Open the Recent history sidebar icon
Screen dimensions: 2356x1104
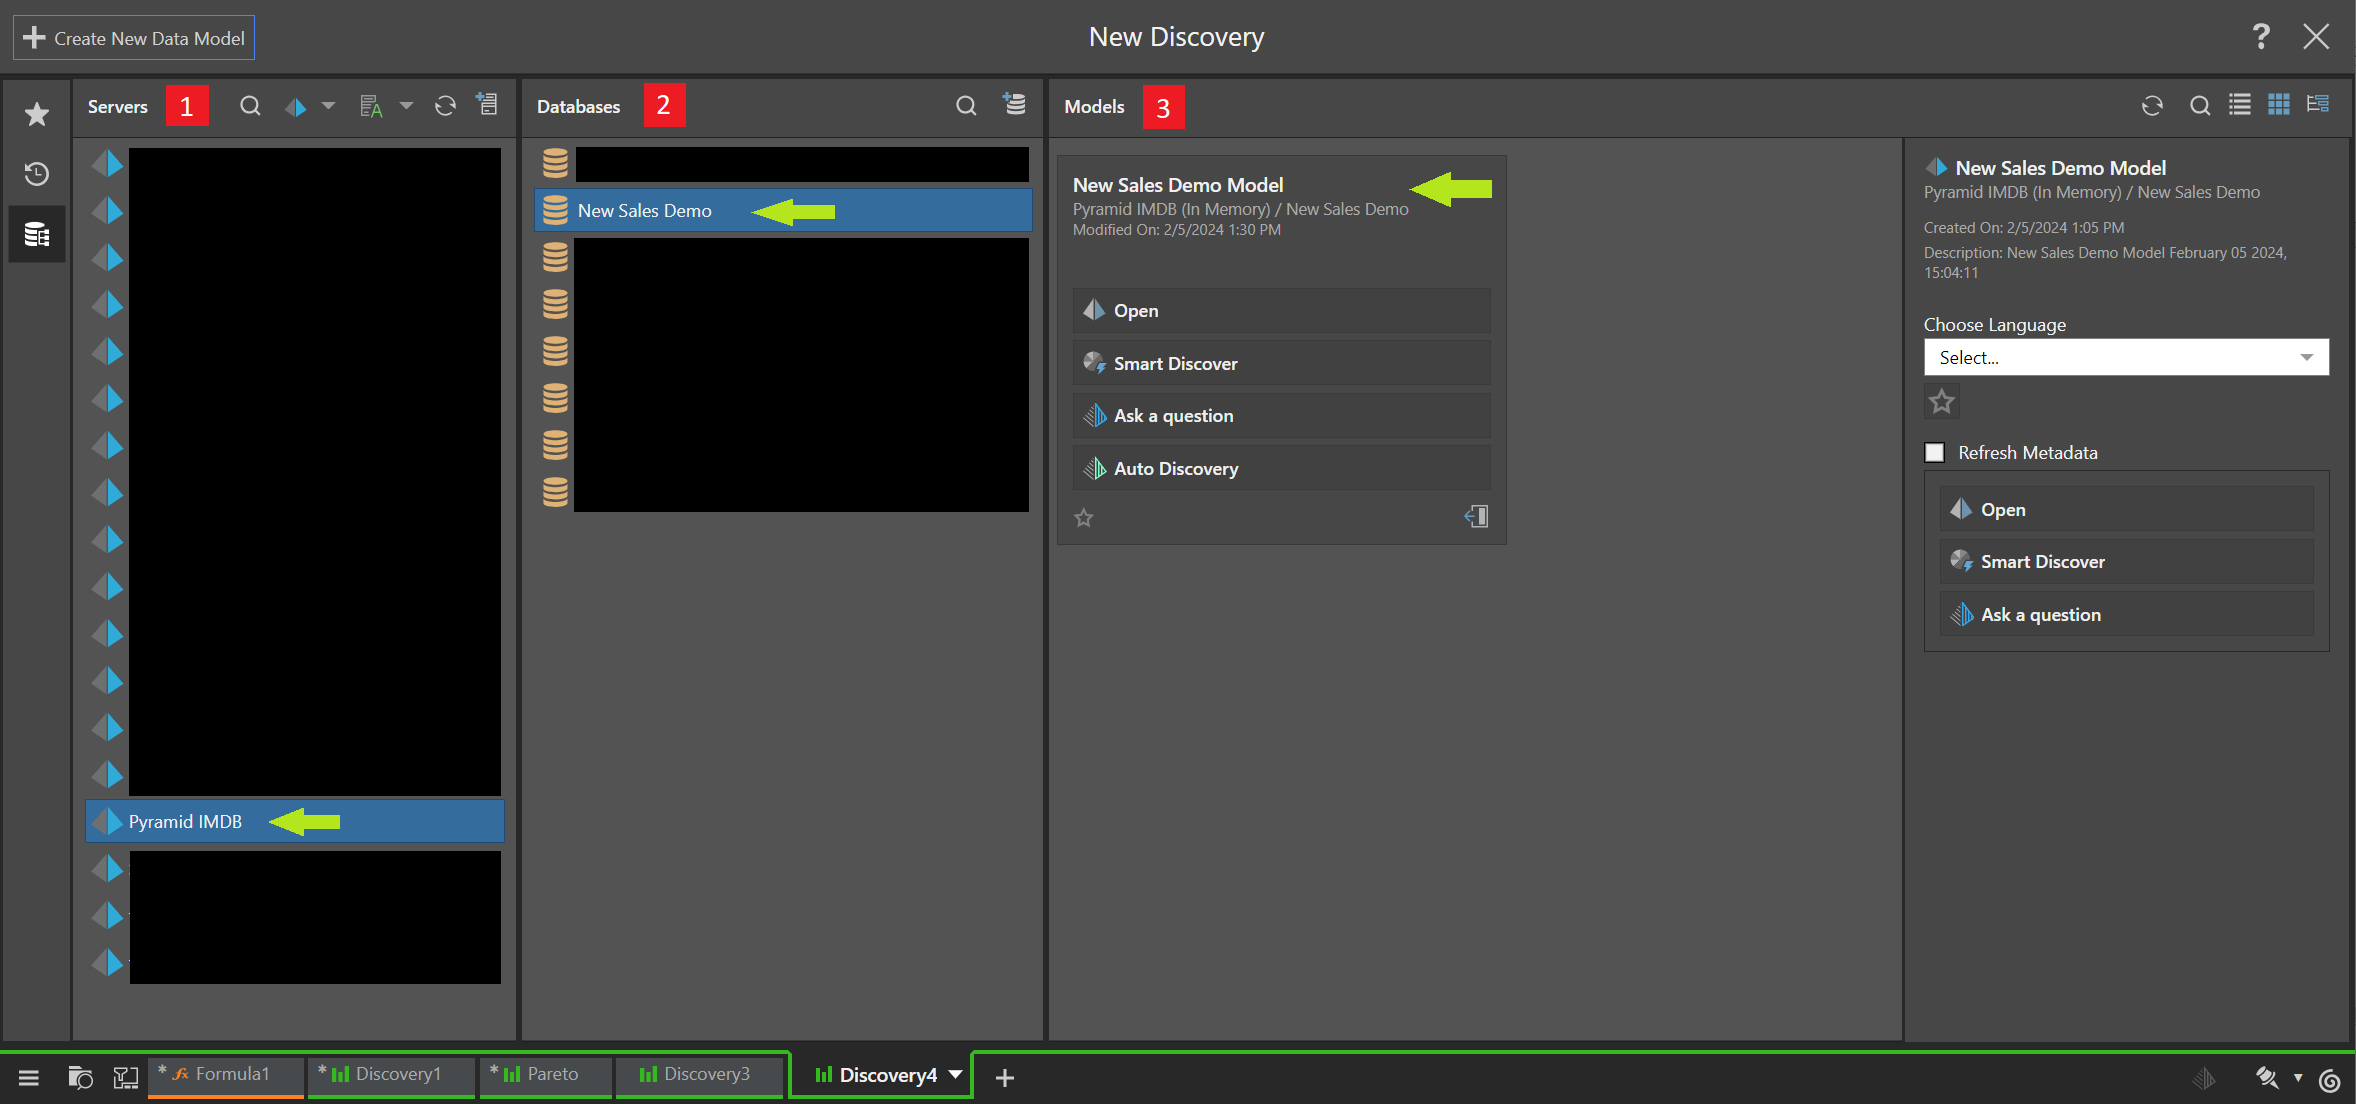37,174
